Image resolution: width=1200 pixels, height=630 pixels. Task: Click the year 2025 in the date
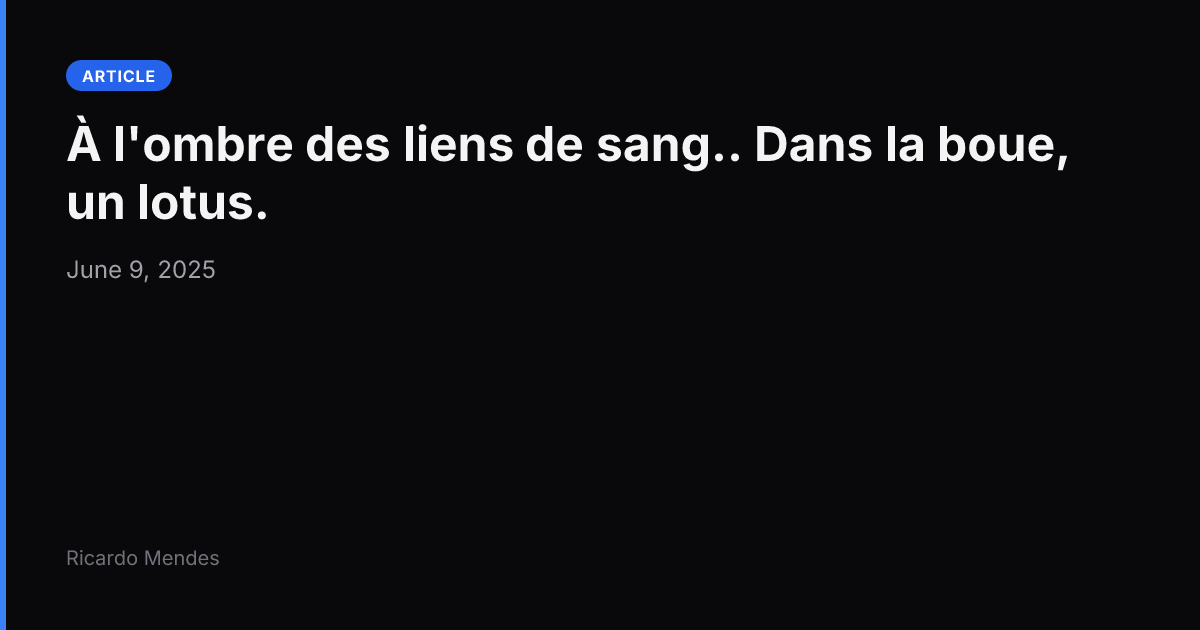click(187, 270)
